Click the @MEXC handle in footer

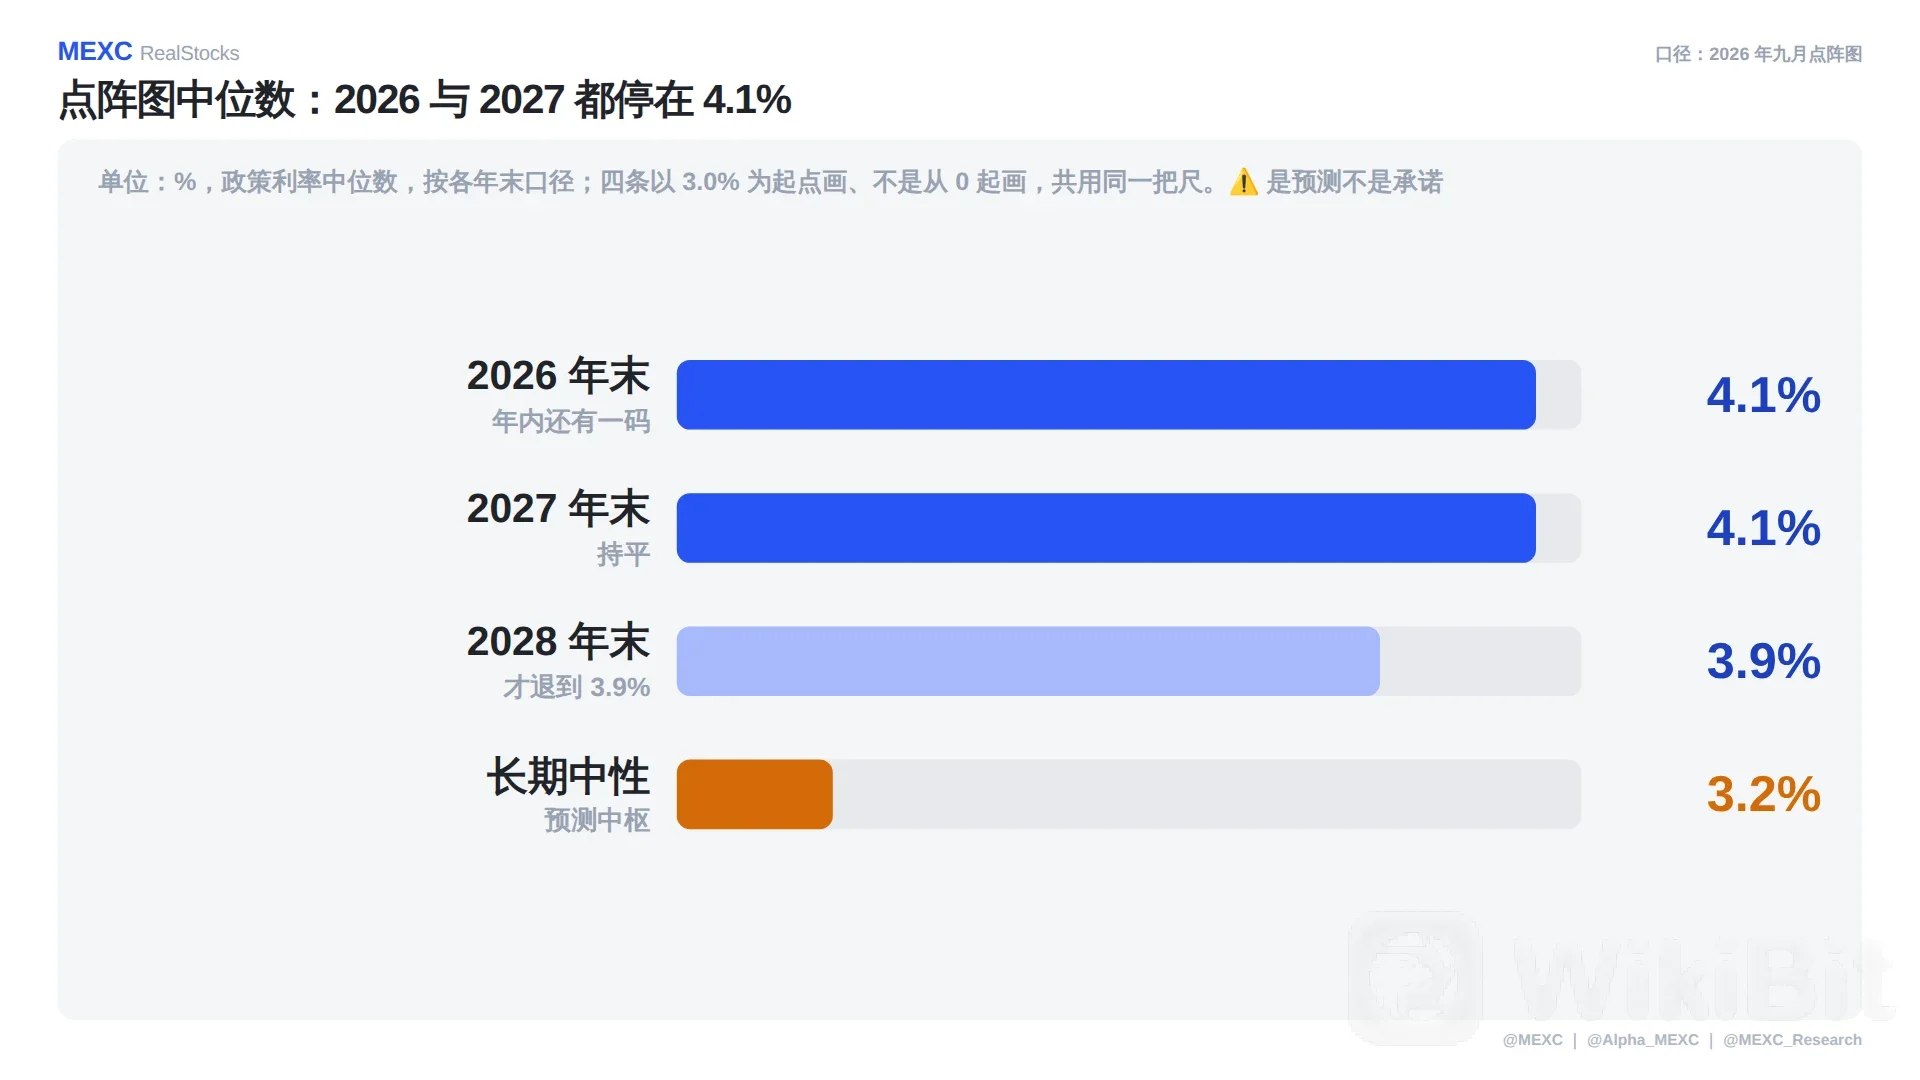point(1532,1040)
